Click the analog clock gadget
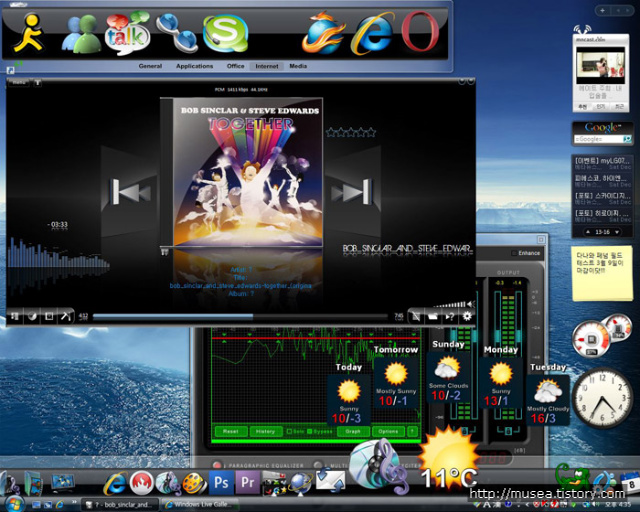The width and height of the screenshot is (640, 512). (602, 398)
